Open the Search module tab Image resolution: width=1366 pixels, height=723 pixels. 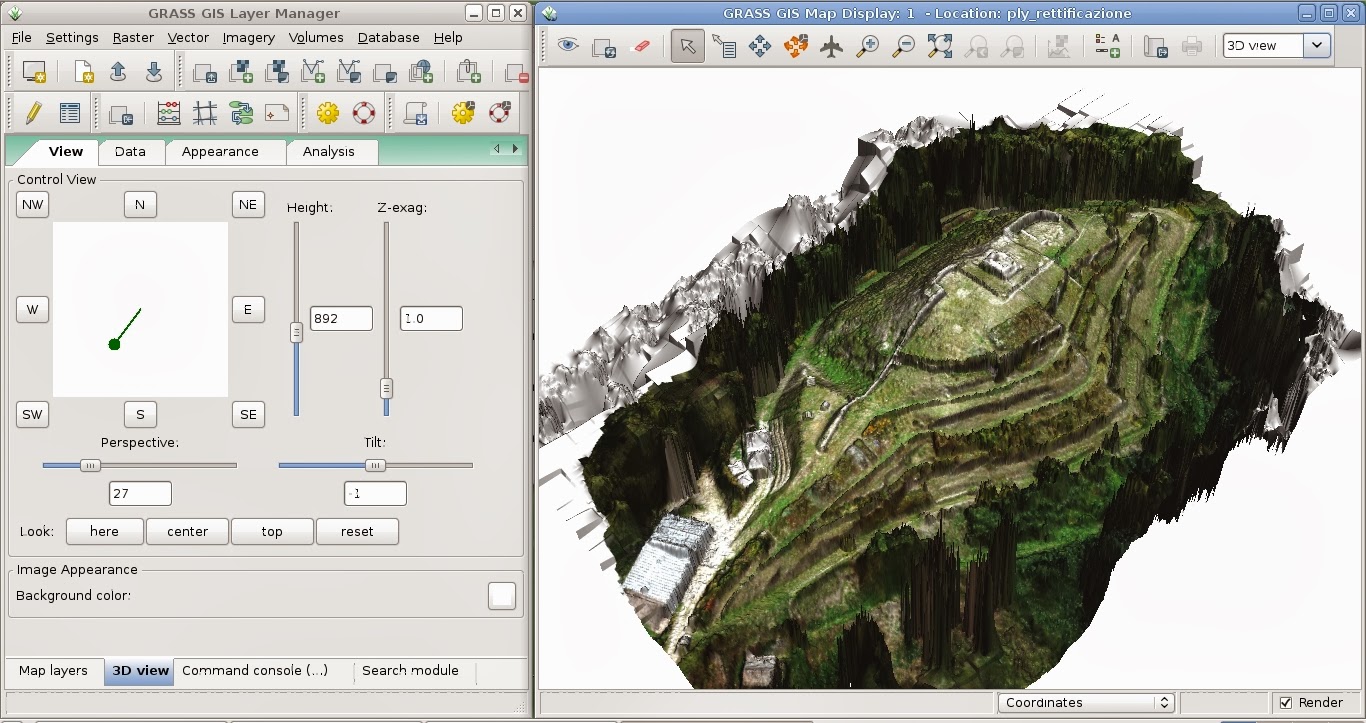[x=410, y=670]
